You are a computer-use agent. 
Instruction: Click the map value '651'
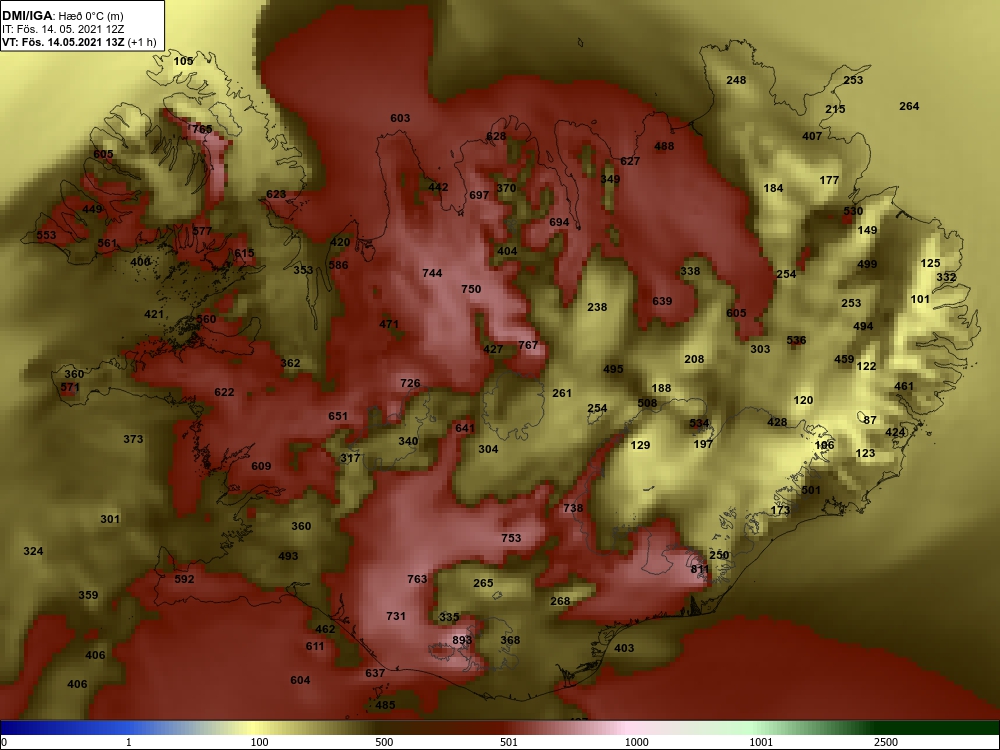338,416
